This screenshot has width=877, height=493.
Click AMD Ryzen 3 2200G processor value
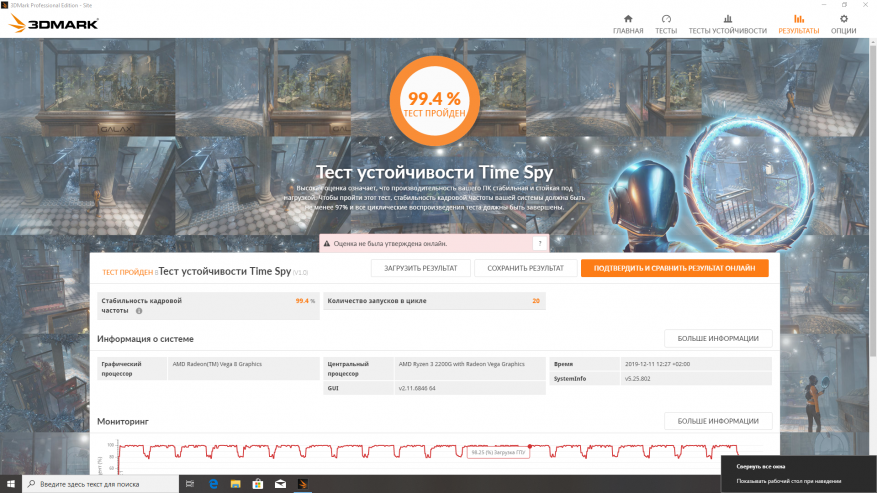(x=461, y=364)
